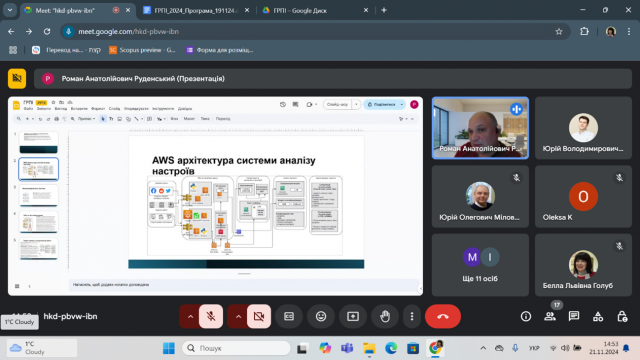
Task: Open more options three-dot menu in Meet
Action: coord(412,316)
